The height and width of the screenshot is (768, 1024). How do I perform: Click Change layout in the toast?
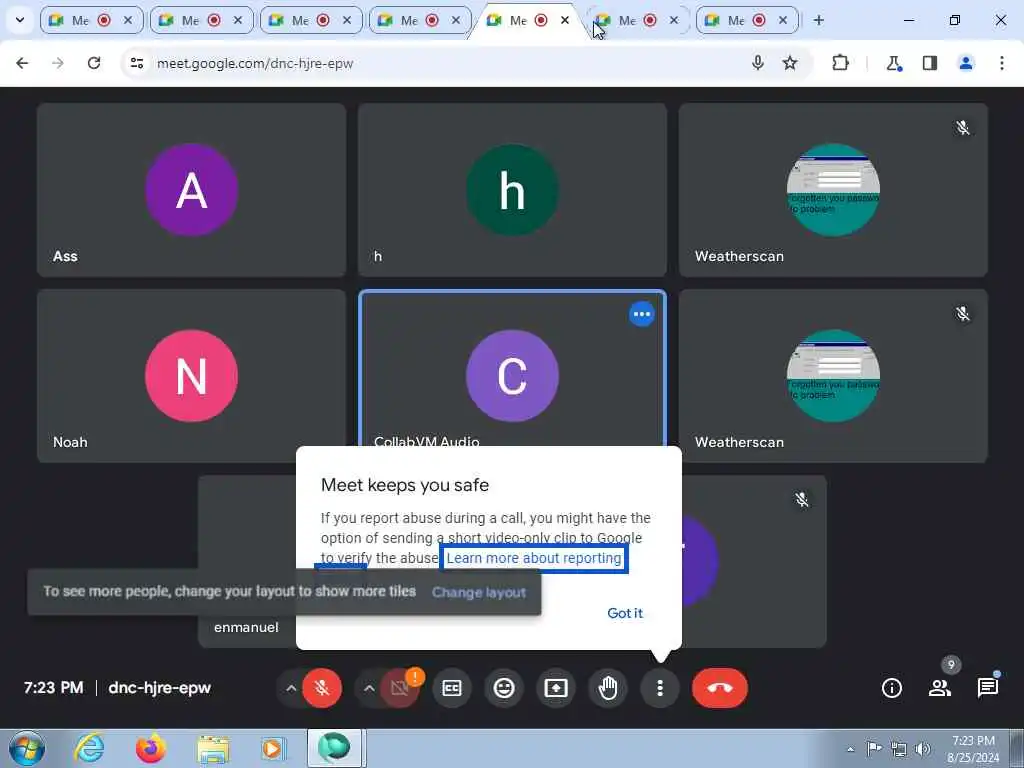click(479, 592)
